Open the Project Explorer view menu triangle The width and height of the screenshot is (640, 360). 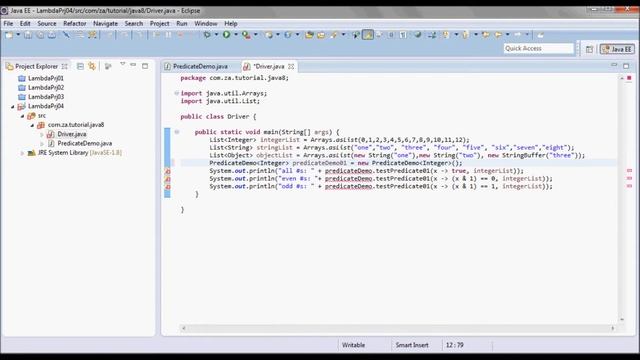coord(122,64)
